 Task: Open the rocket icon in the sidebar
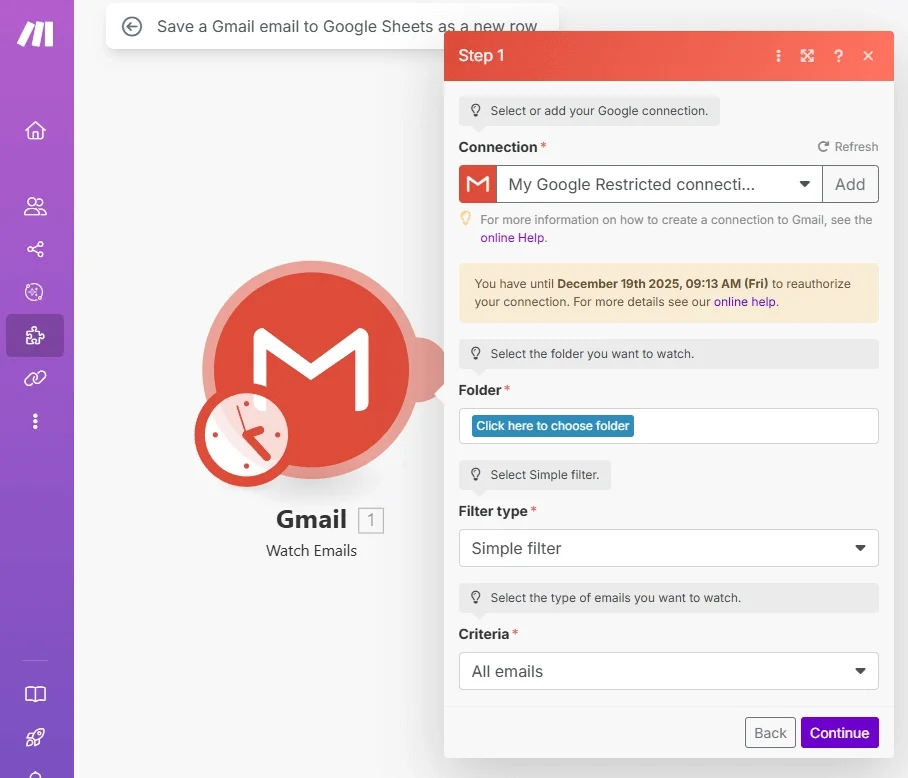35,737
